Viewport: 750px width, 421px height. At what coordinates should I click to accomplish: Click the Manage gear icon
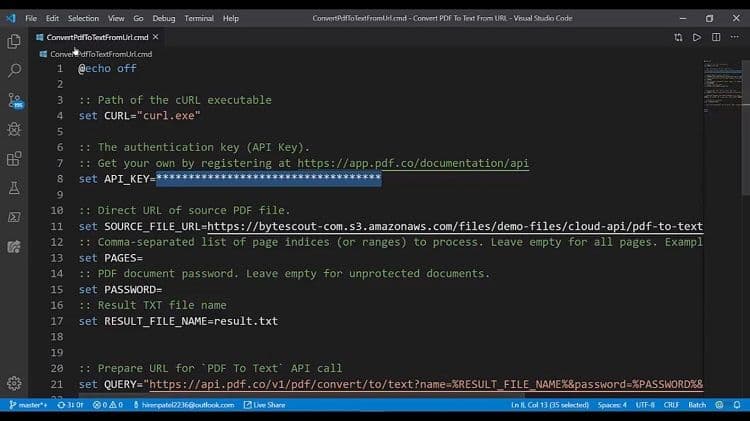[x=14, y=383]
